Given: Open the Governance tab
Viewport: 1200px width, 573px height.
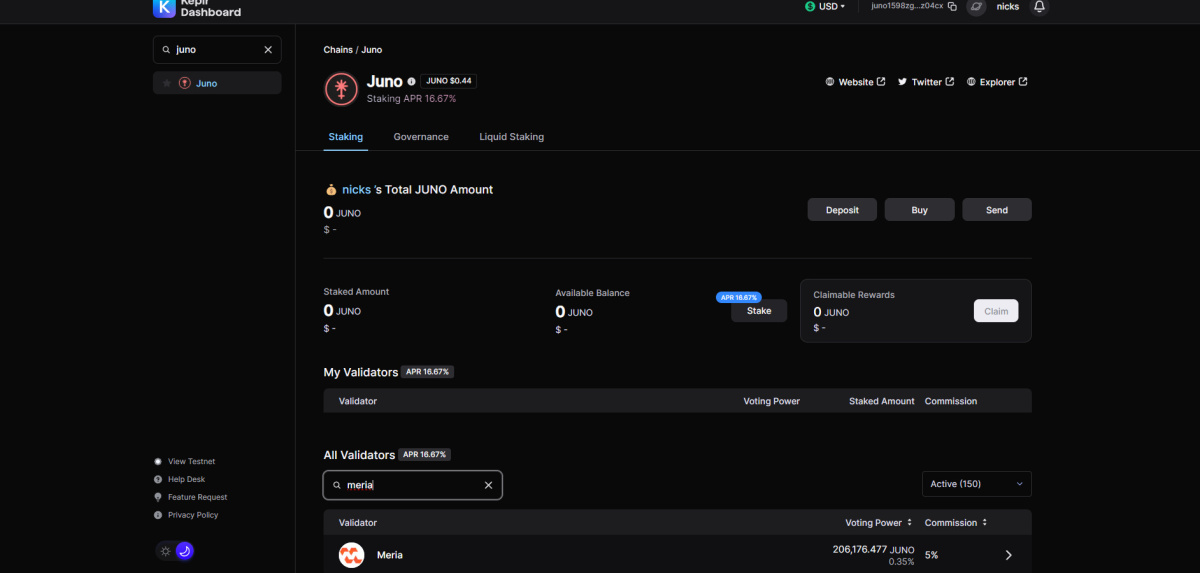Looking at the screenshot, I should coord(421,137).
